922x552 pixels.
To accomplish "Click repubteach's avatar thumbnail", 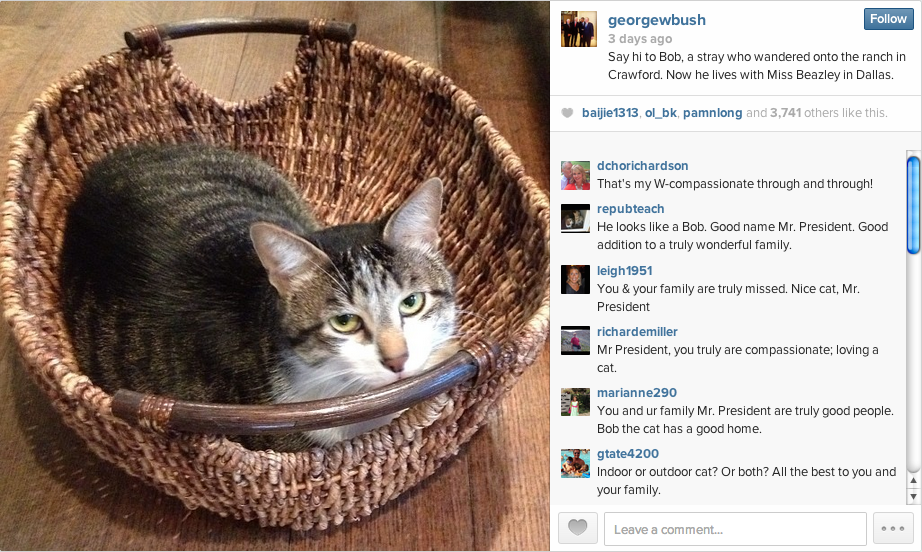I will pyautogui.click(x=575, y=218).
